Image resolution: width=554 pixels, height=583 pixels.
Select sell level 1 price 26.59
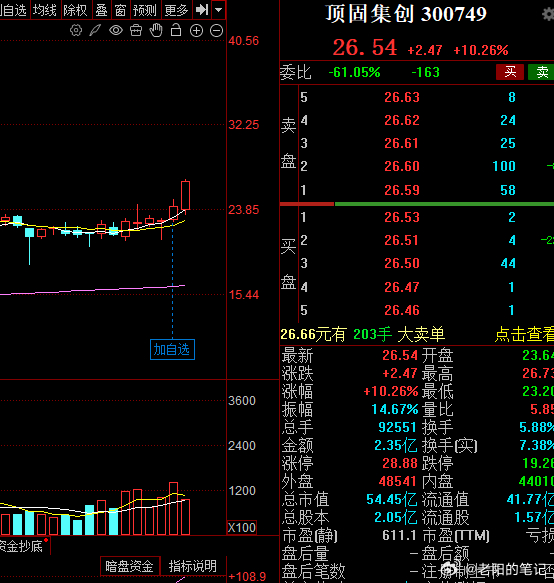click(x=402, y=190)
